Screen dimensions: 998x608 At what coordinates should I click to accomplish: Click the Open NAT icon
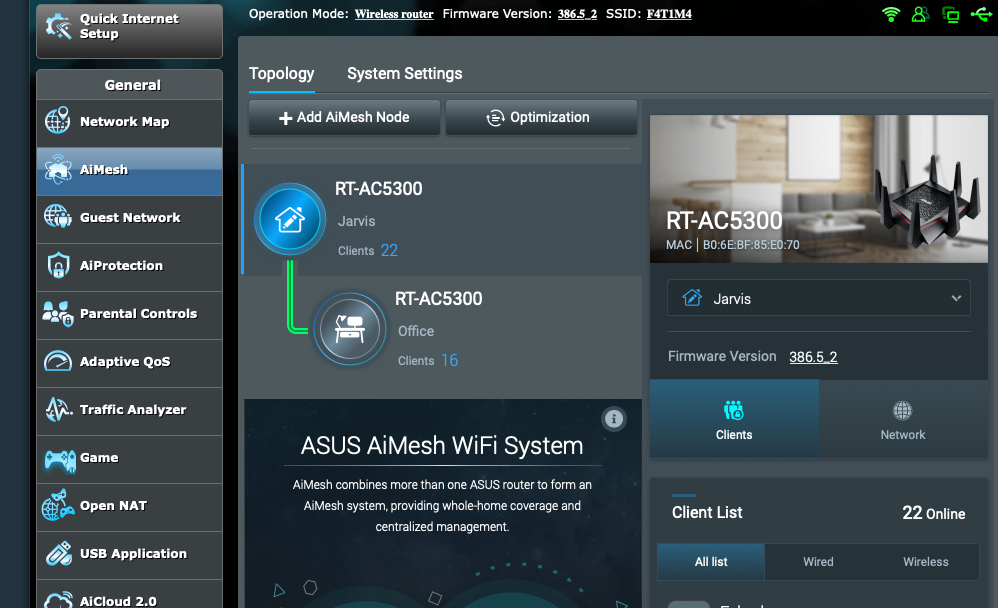click(58, 505)
